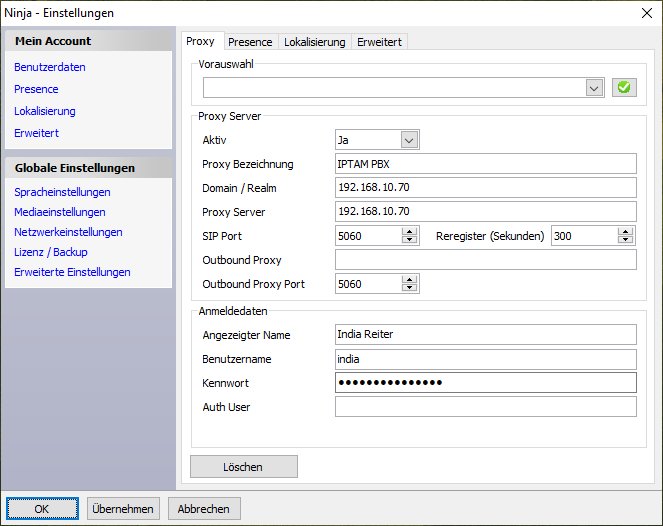
Task: Open the Lokalisierung tab
Action: [314, 42]
